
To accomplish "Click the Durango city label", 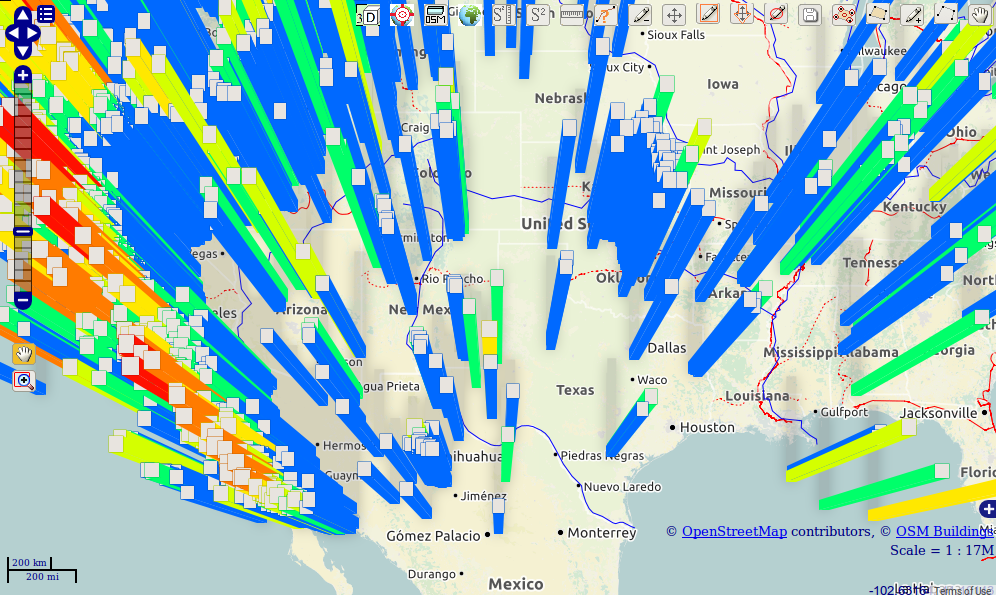I will pyautogui.click(x=431, y=574).
